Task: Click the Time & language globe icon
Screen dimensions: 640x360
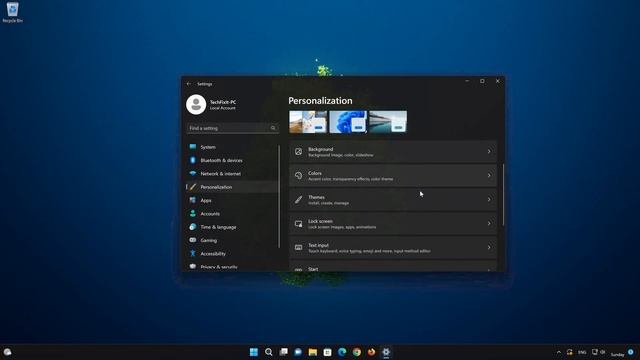Action: pos(193,227)
